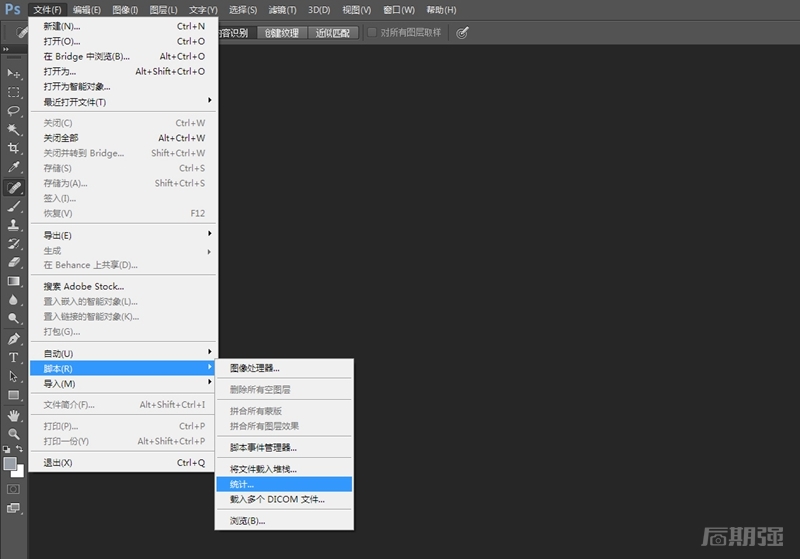This screenshot has height=559, width=800.
Task: Enable 近似匹配 option
Action: point(333,33)
